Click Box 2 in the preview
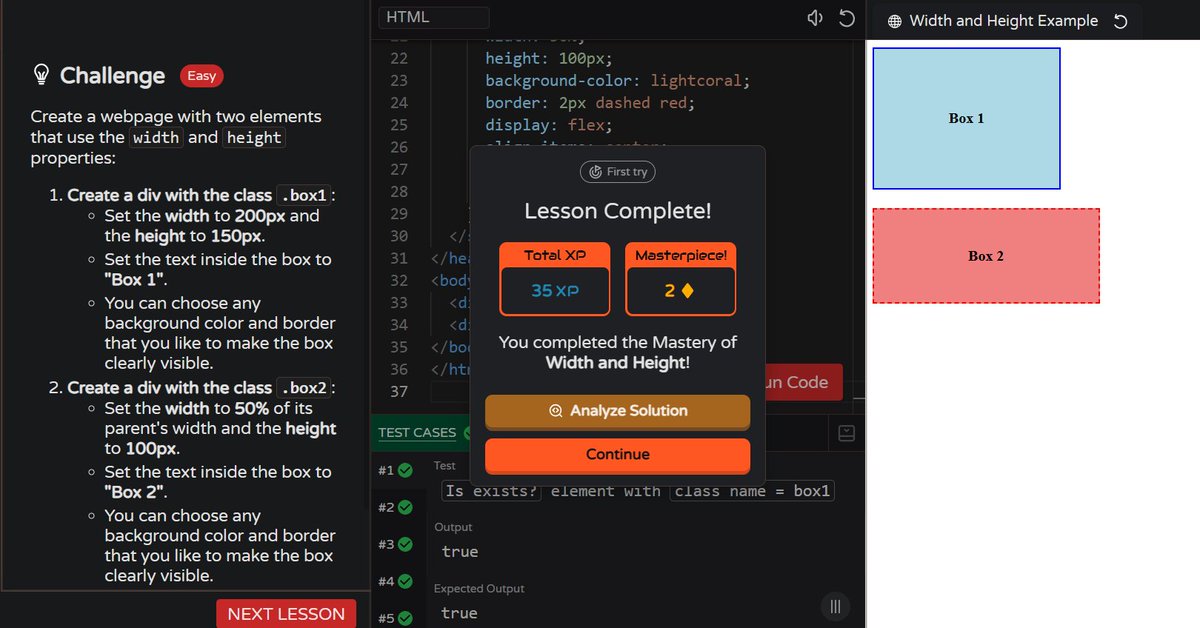 986,256
